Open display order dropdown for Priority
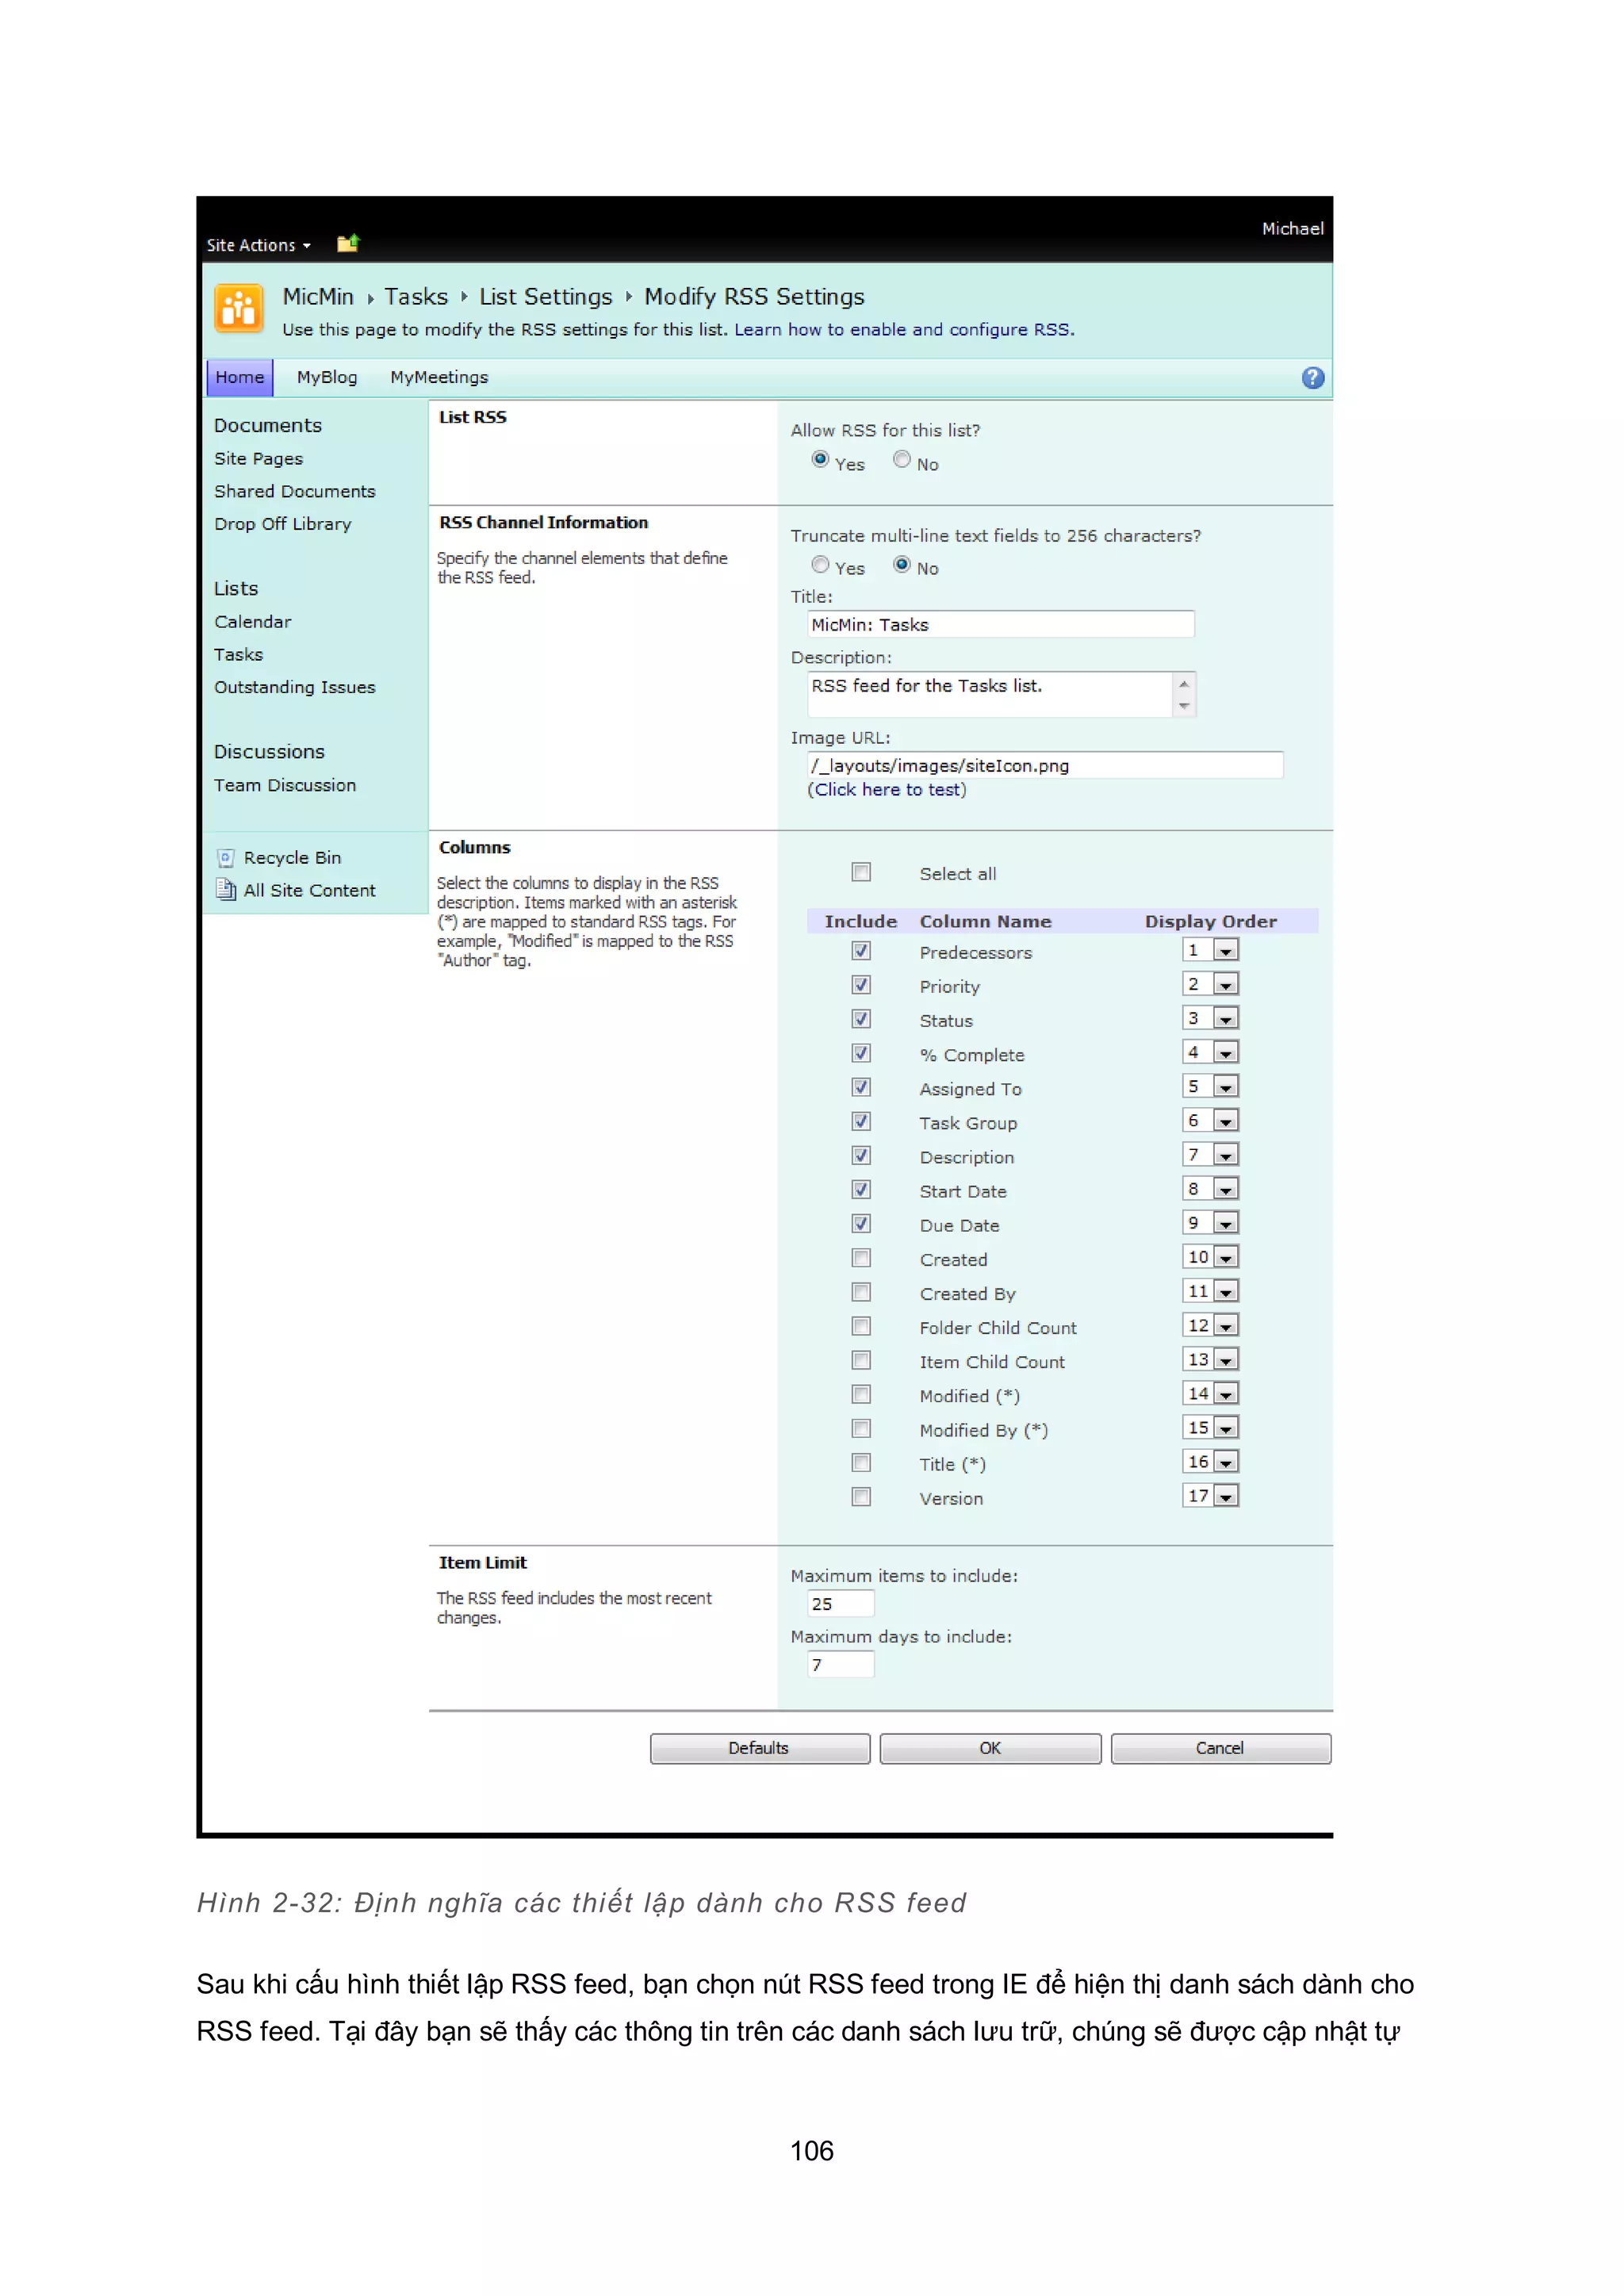 [x=1211, y=984]
